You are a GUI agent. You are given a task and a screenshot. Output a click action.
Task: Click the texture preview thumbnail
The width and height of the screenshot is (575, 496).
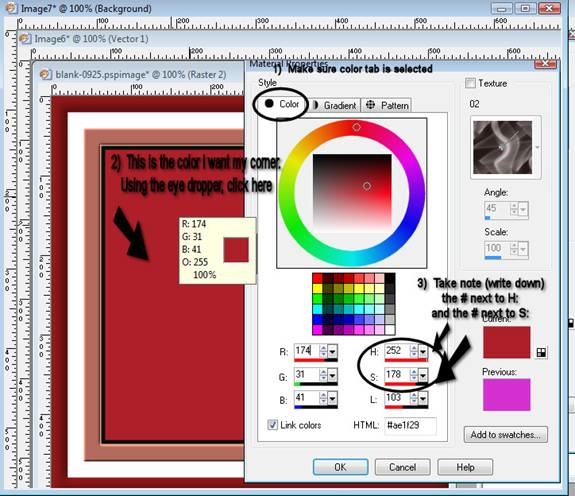[502, 147]
